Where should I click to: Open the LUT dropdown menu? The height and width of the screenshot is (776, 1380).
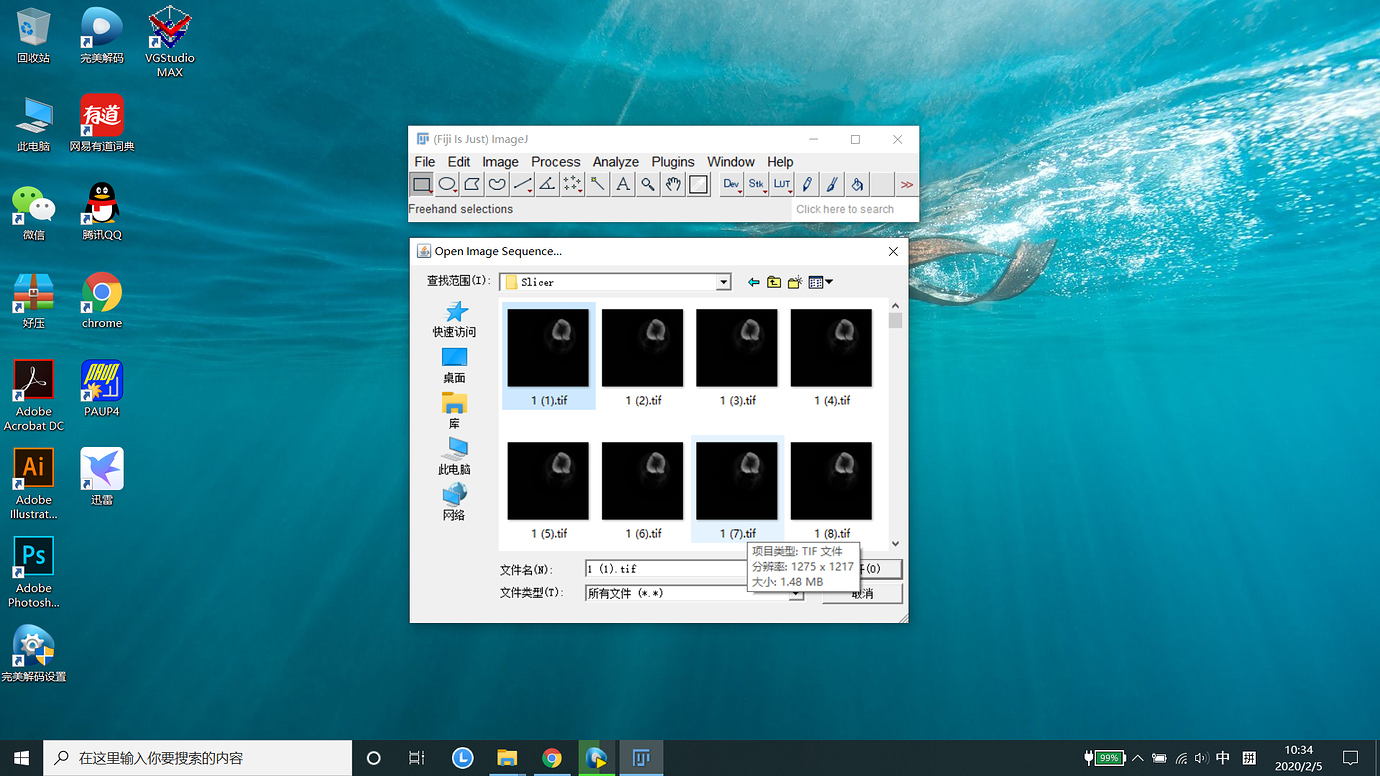click(782, 184)
